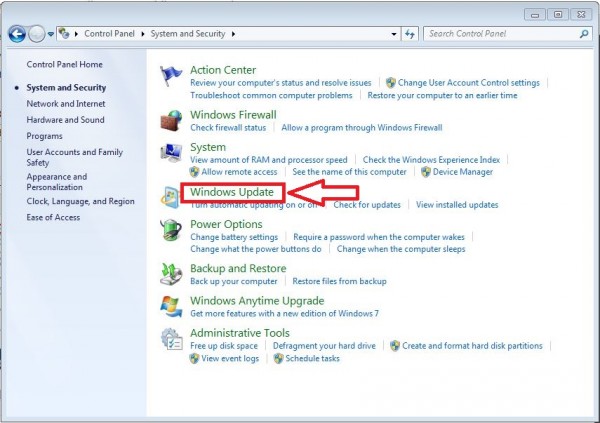600x423 pixels.
Task: Select Hardware and Sound in sidebar
Action: (x=66, y=120)
